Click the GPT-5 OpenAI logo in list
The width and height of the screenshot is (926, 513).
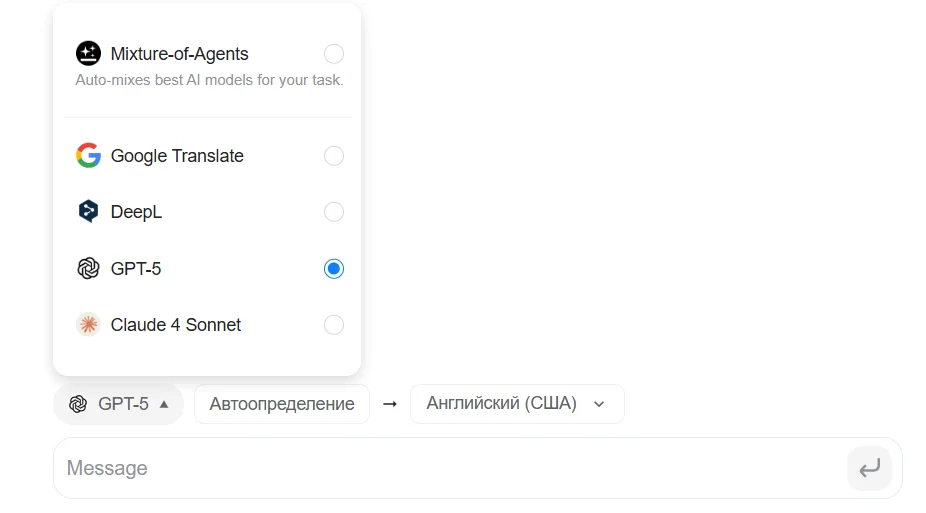point(88,268)
